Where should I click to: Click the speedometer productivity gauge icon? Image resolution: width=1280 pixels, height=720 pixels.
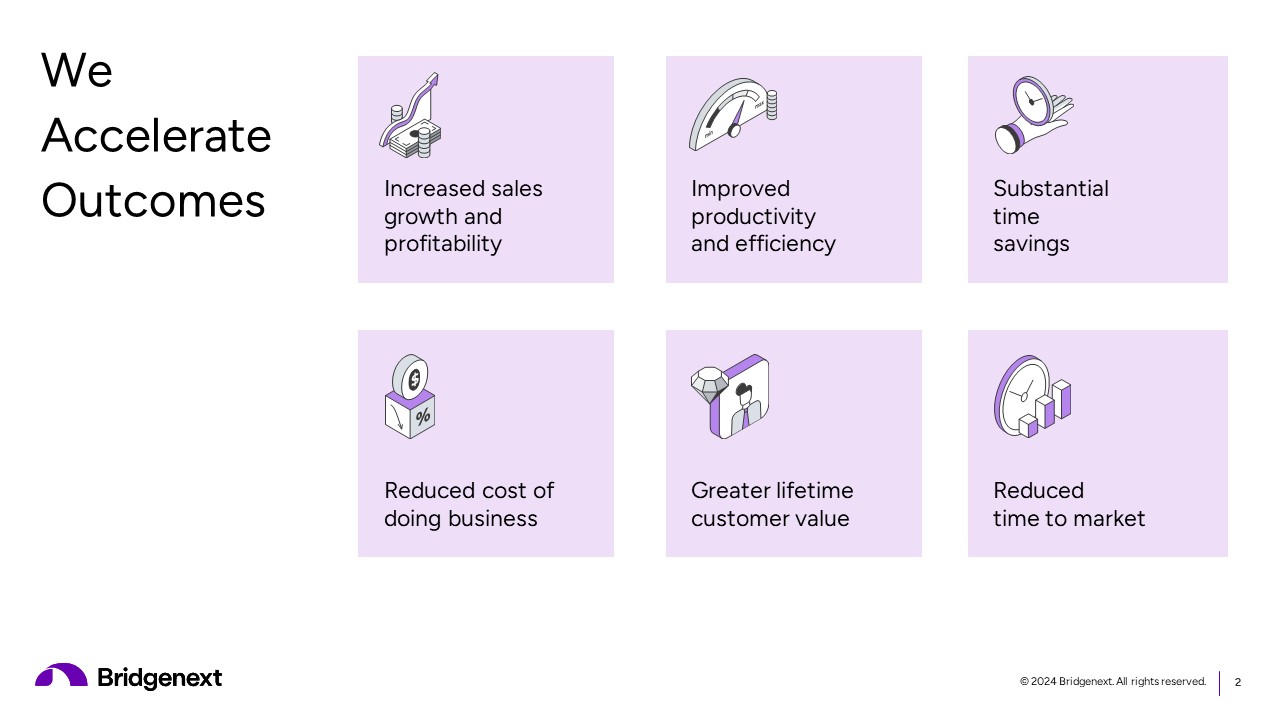(x=732, y=114)
